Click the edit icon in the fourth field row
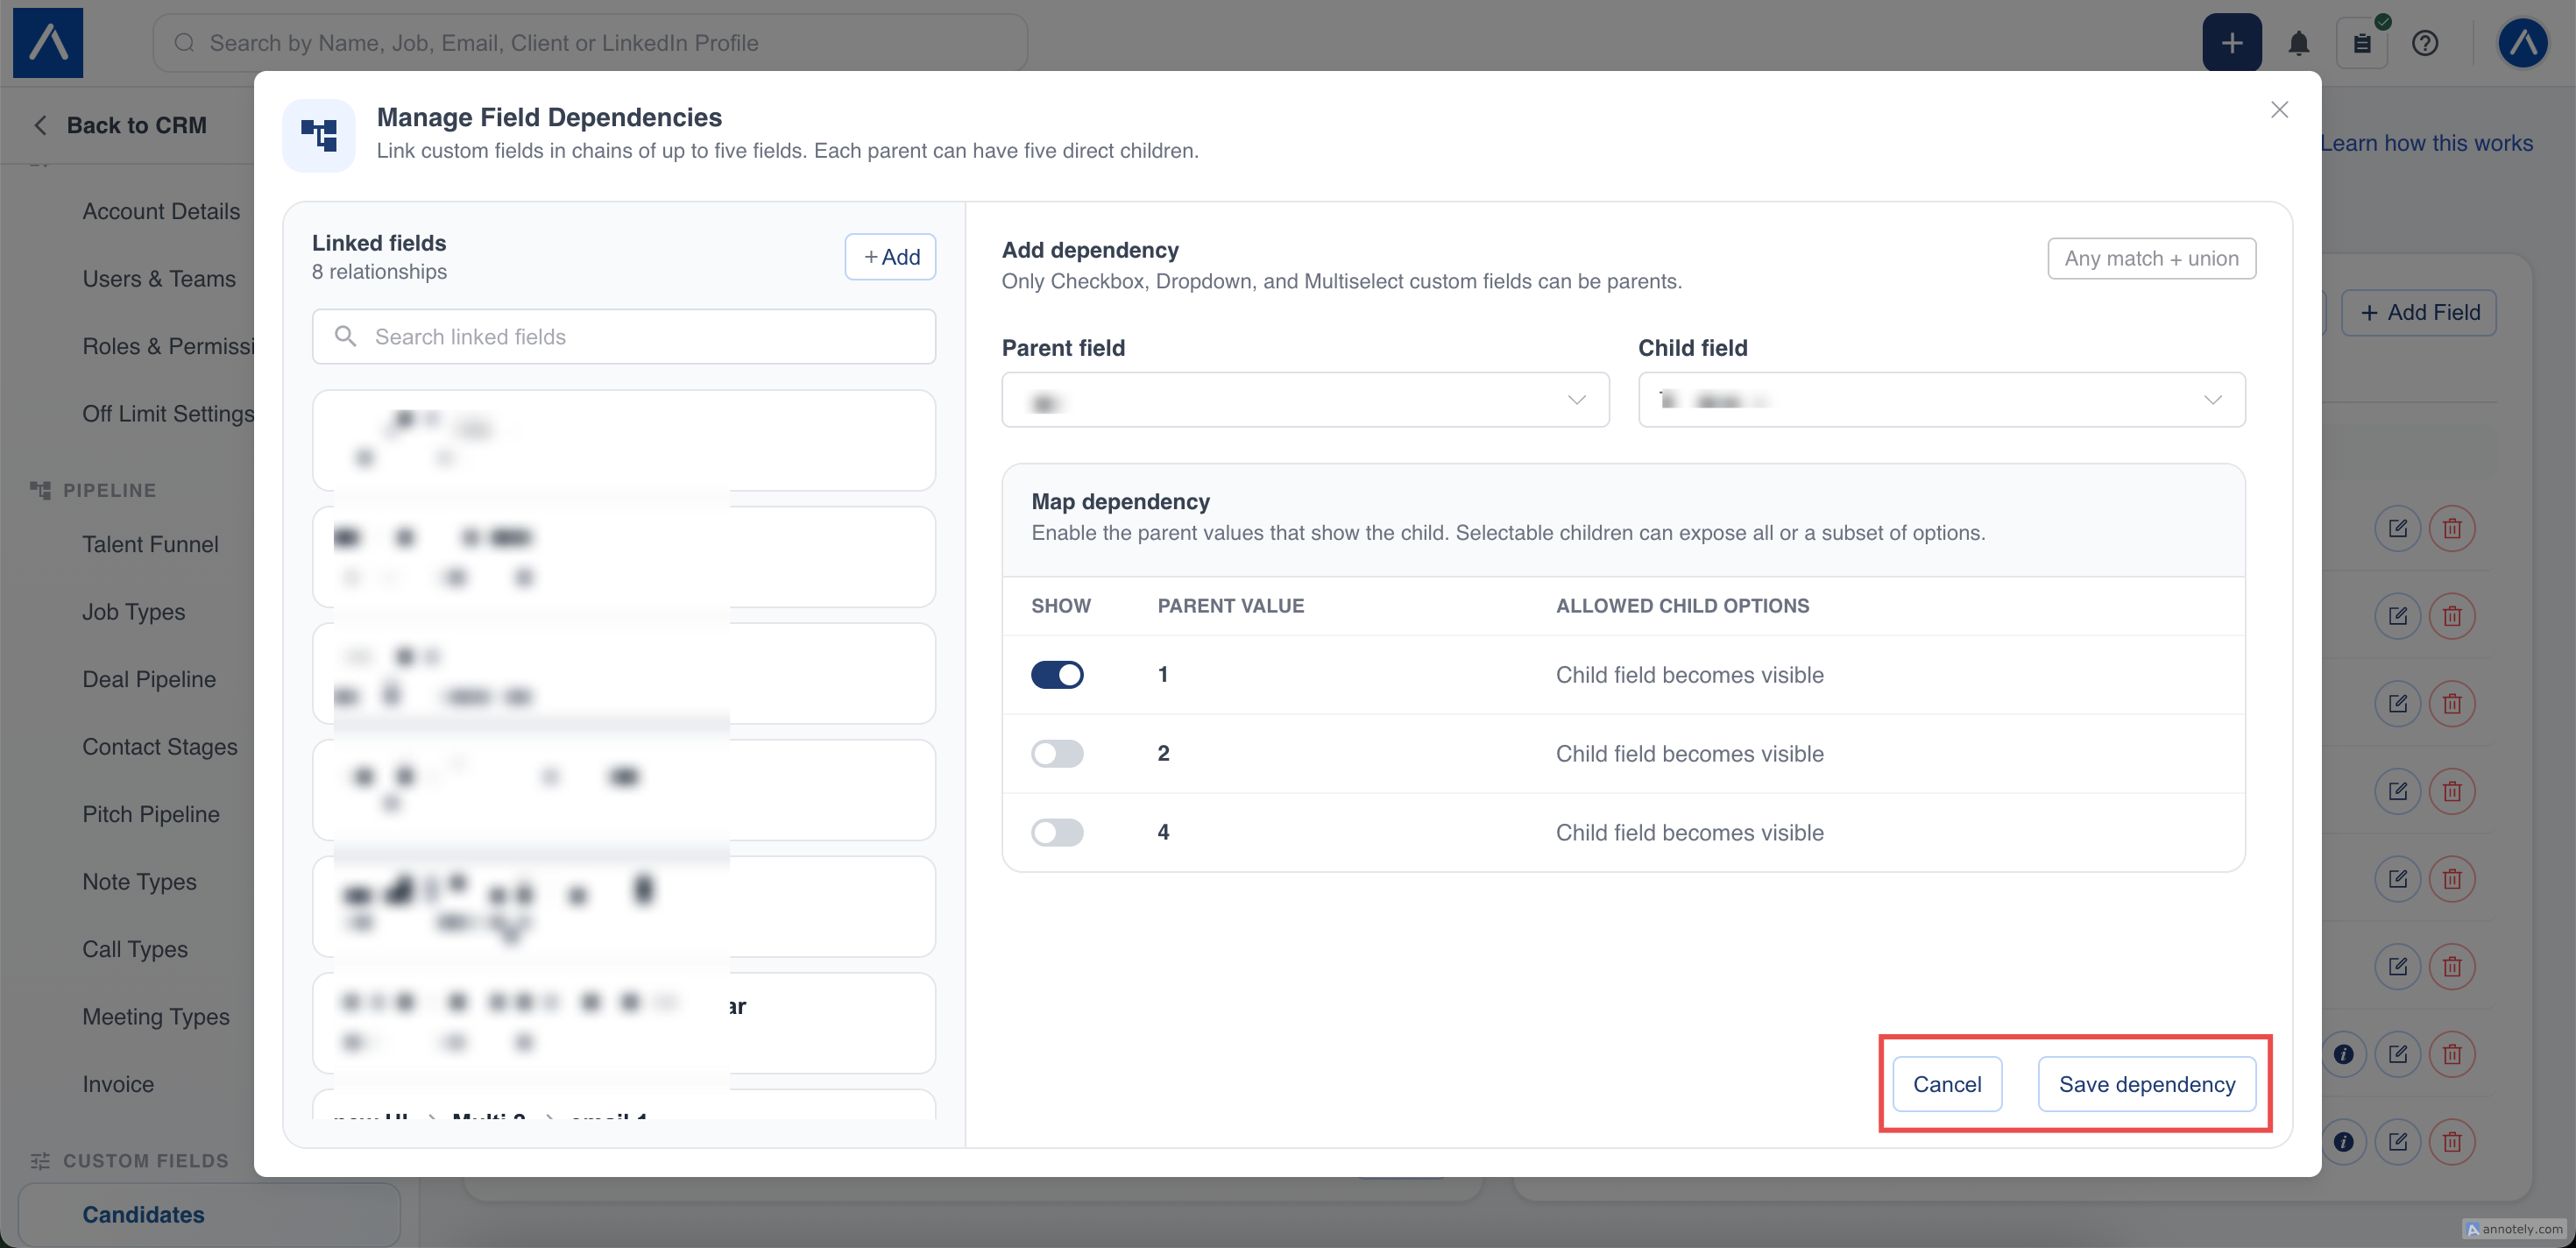 coord(2397,791)
